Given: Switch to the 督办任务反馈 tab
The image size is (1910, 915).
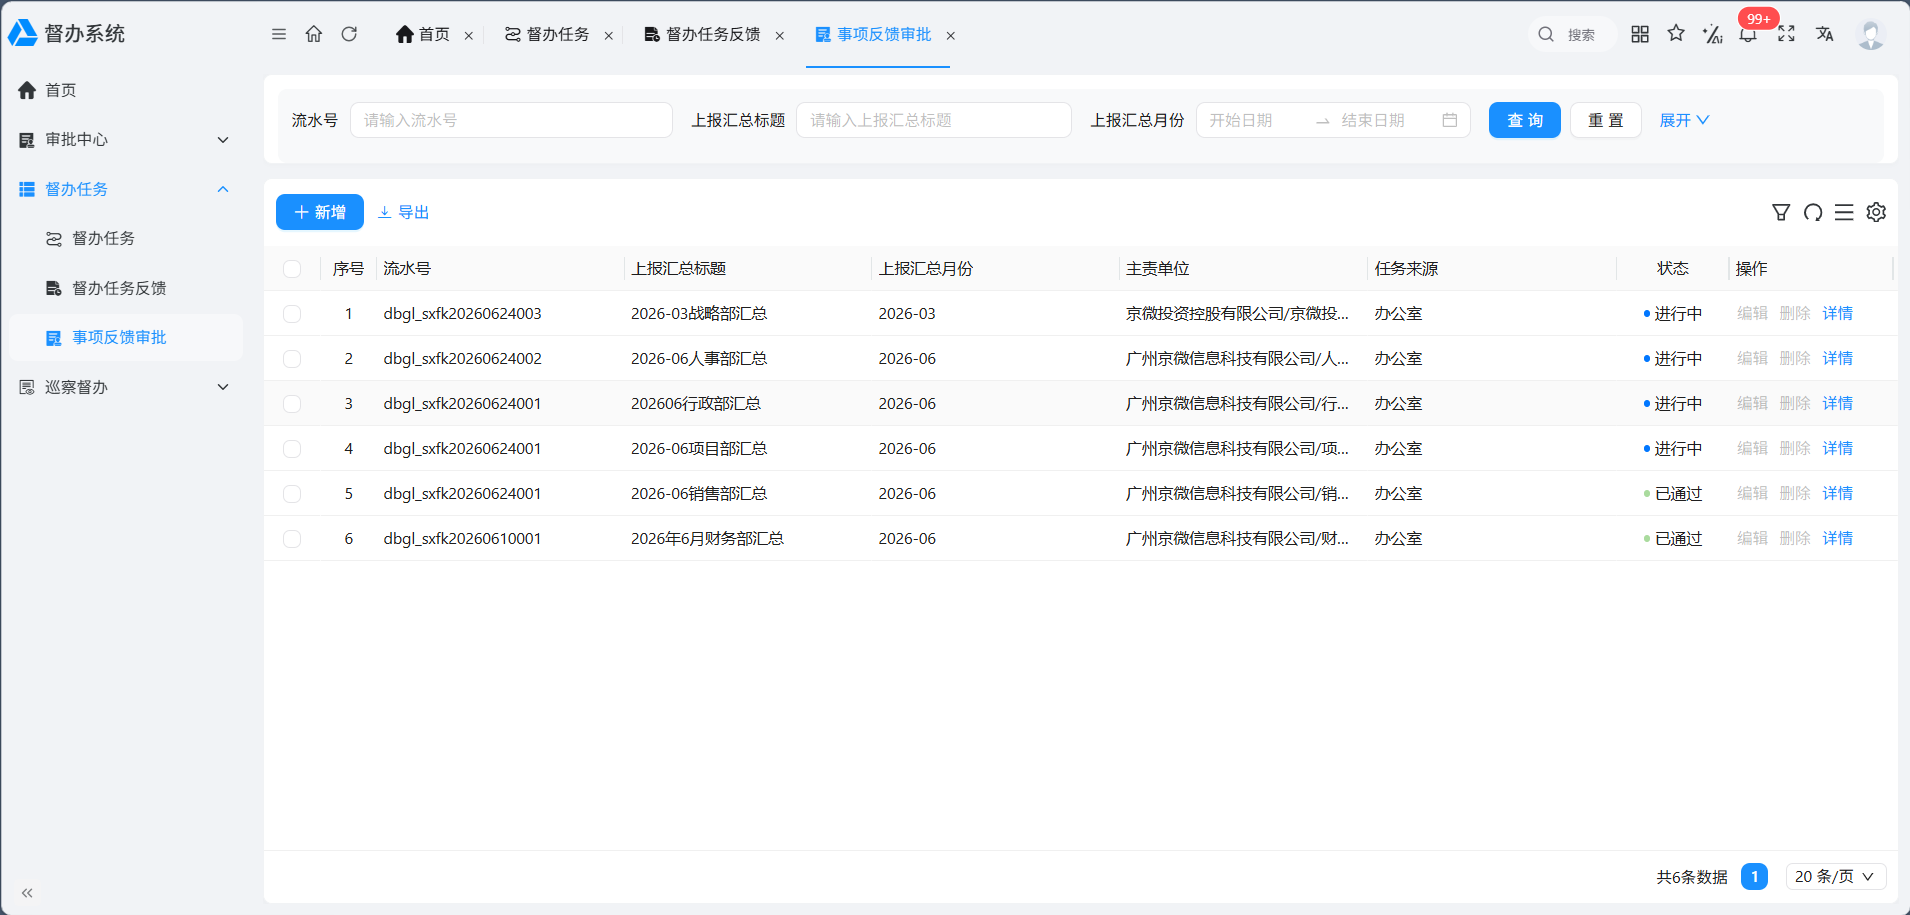Looking at the screenshot, I should (x=714, y=35).
